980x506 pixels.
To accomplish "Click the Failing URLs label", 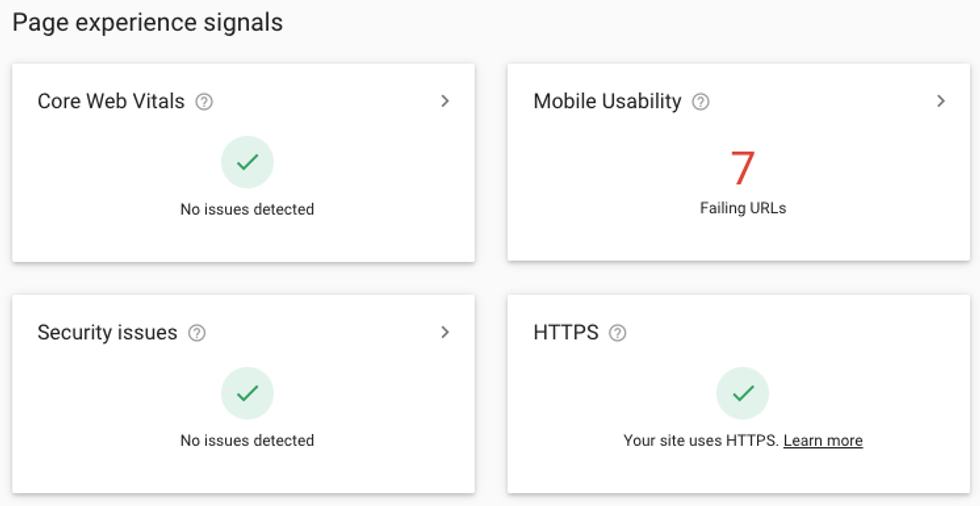I will pos(743,209).
